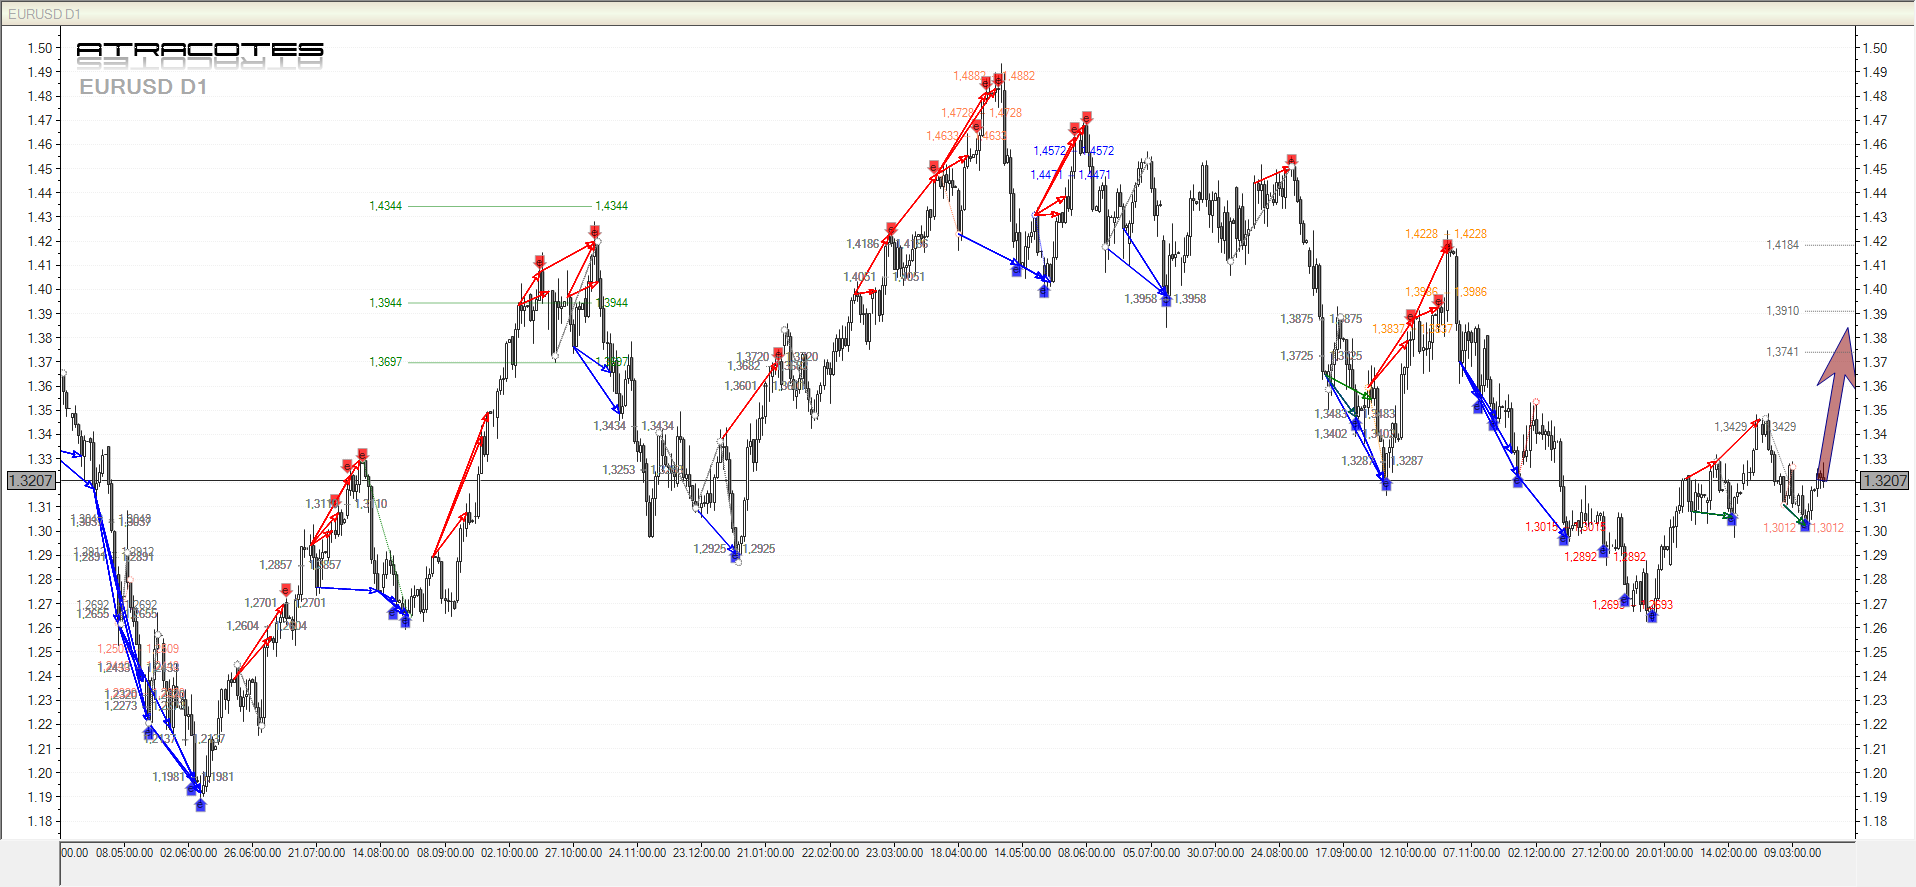Click the 02.10:00.00 date on time axis
This screenshot has height=887, width=1916.
510,853
